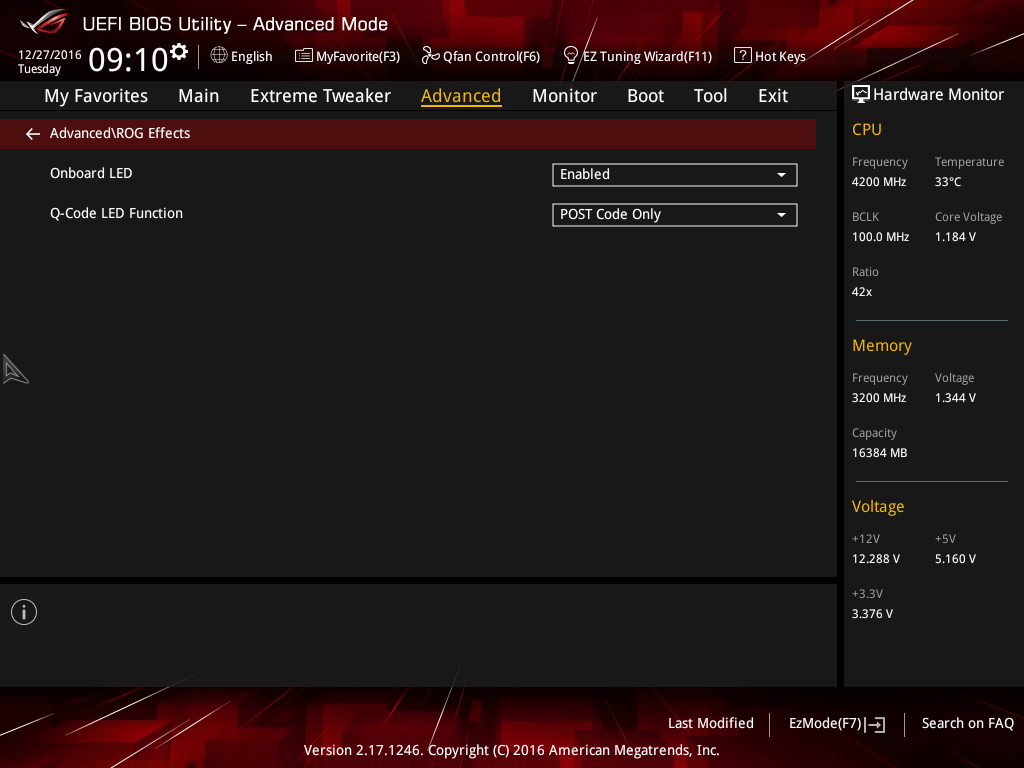Change language via English label
Screen dimensions: 1024x768
tap(251, 57)
